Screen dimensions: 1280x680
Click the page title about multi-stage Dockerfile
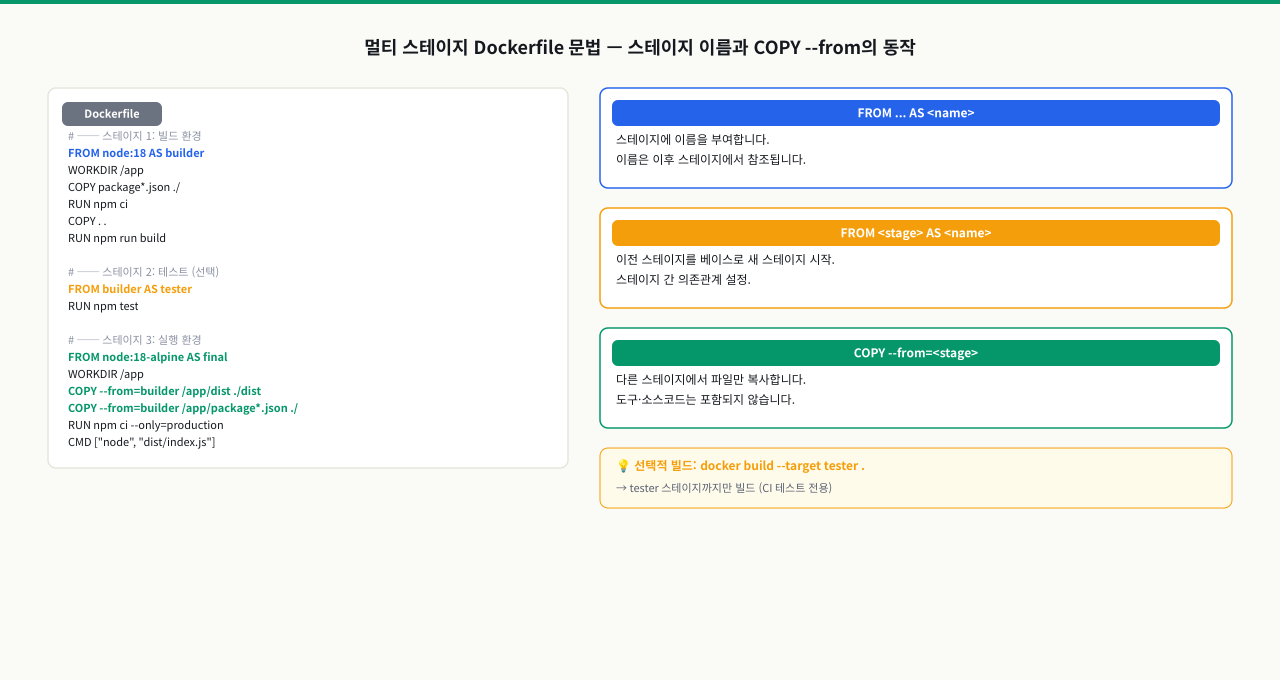click(x=640, y=47)
